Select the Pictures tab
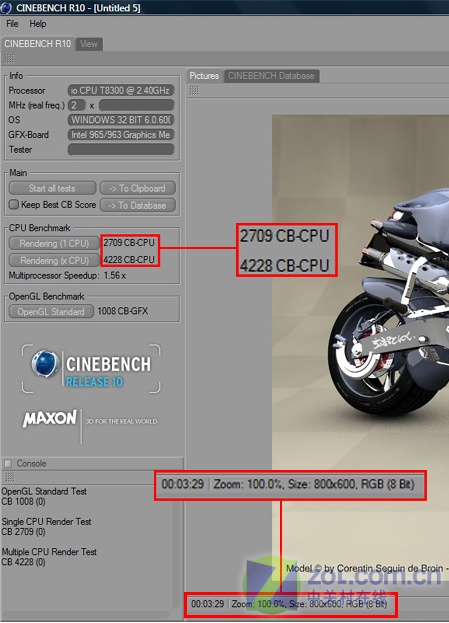Screen dimensions: 449x623 coord(204,76)
